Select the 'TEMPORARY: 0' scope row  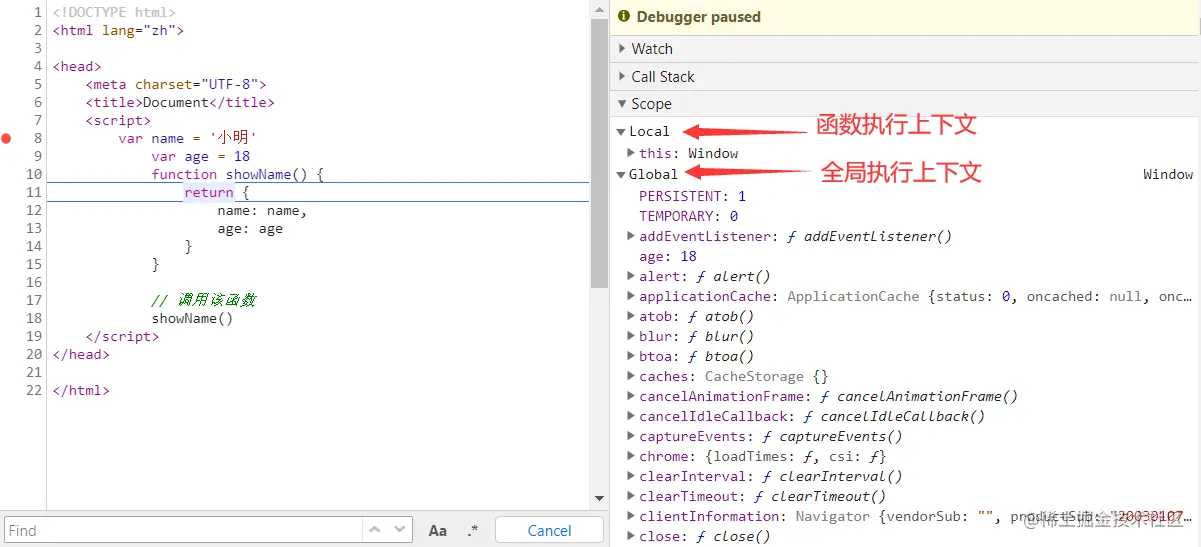(x=688, y=216)
